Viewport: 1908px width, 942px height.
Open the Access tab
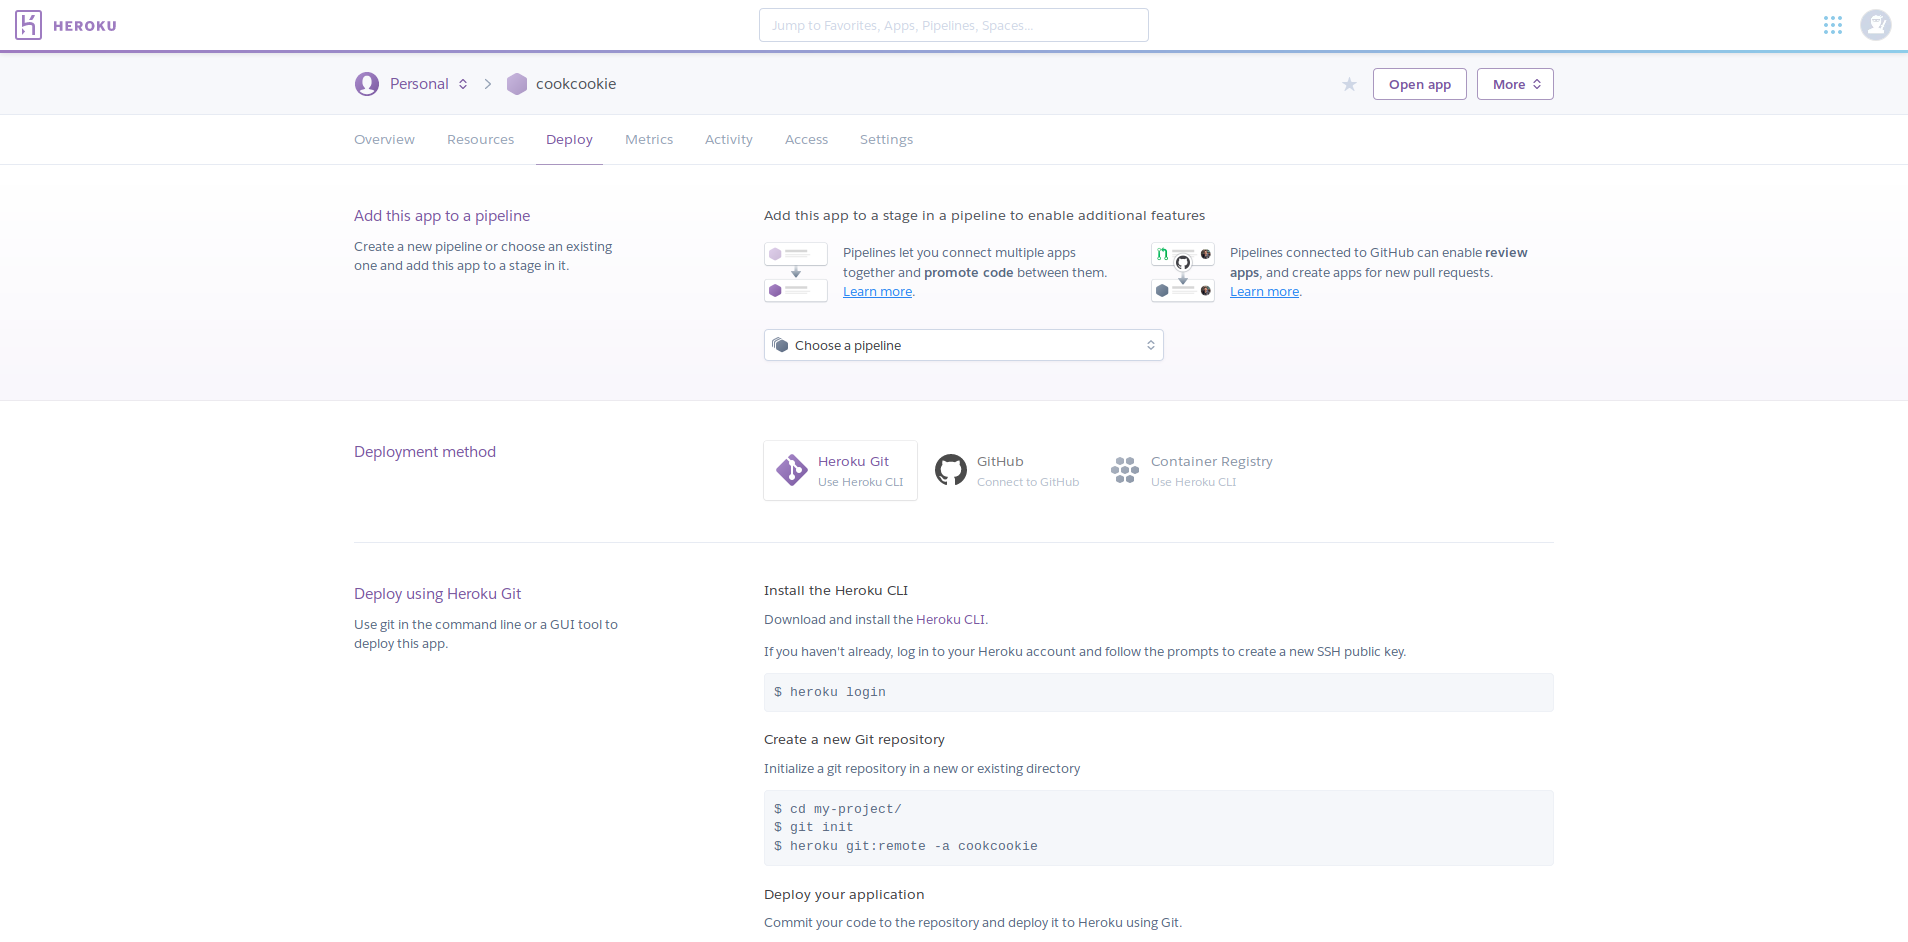[x=806, y=140]
